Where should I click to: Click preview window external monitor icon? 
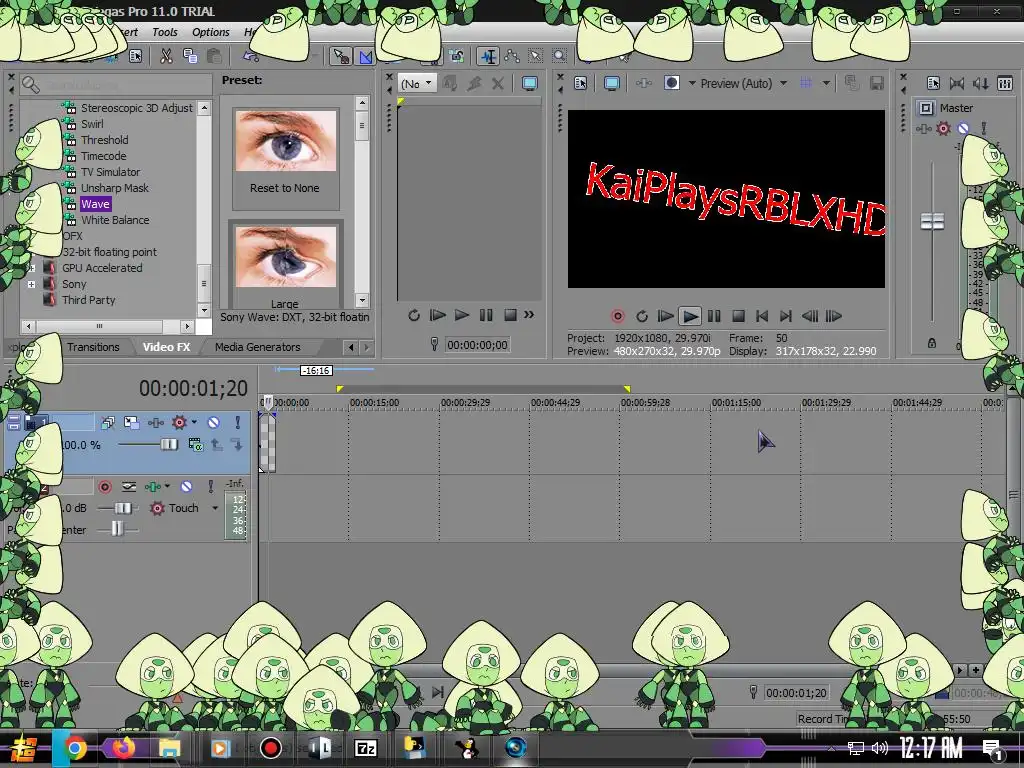612,83
